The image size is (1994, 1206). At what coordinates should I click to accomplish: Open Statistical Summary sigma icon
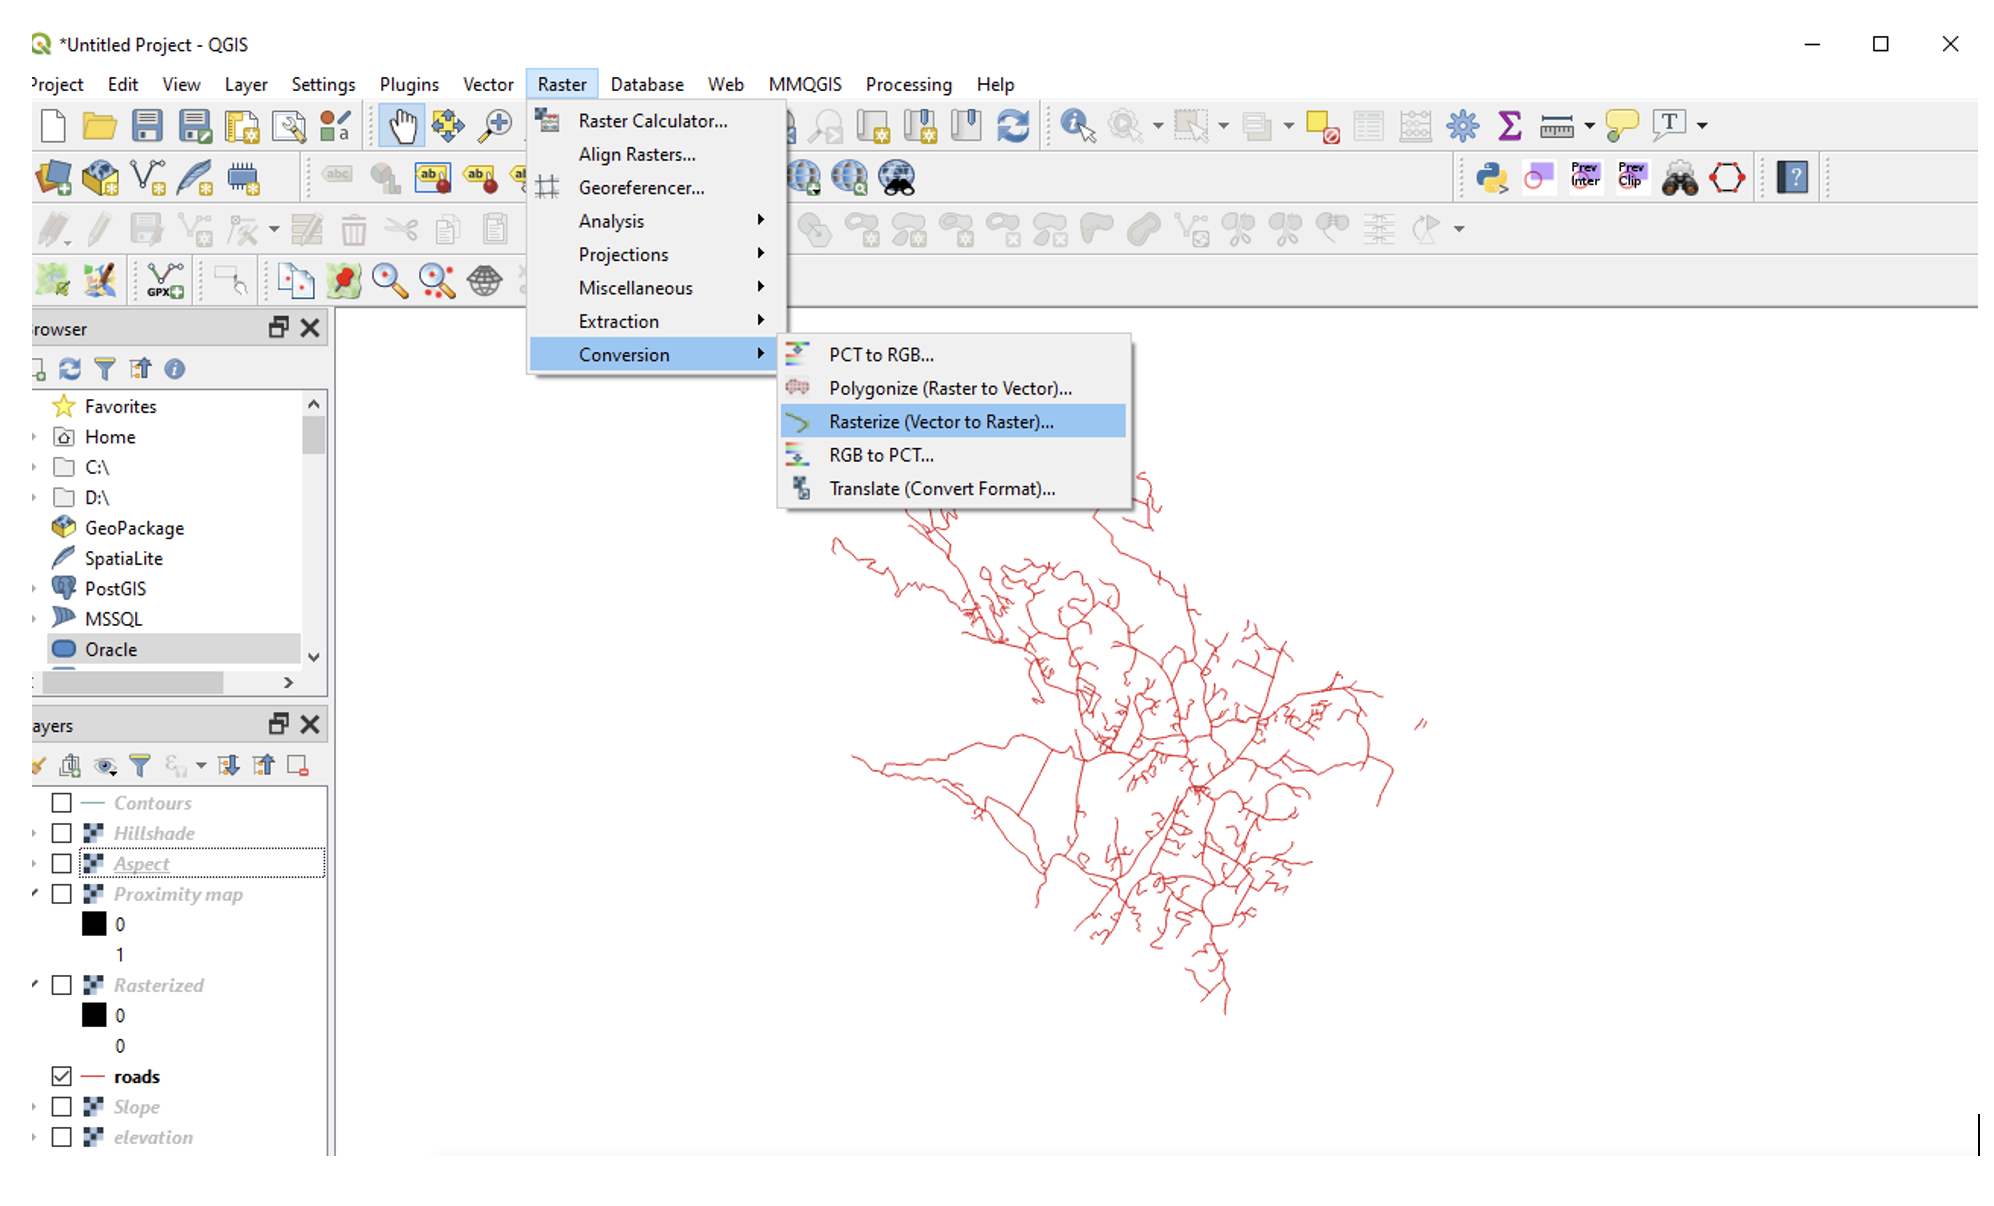[1509, 126]
